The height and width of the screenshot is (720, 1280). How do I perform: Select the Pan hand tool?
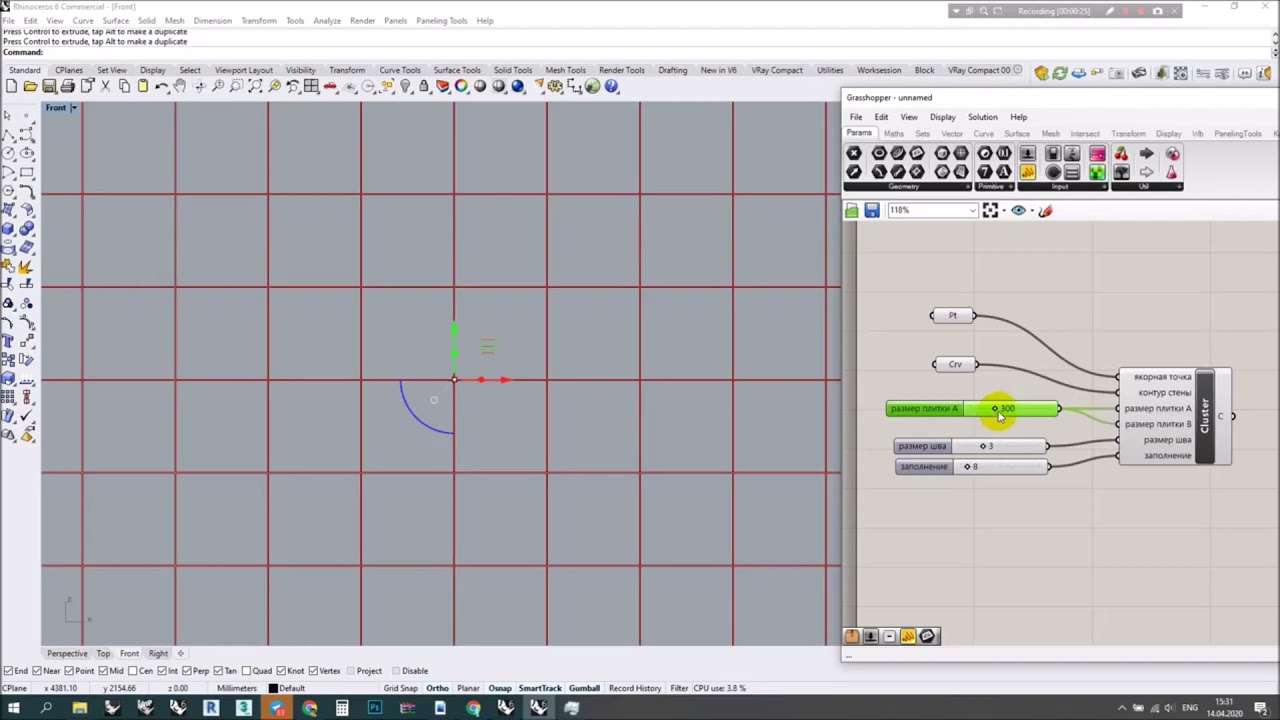(x=180, y=86)
